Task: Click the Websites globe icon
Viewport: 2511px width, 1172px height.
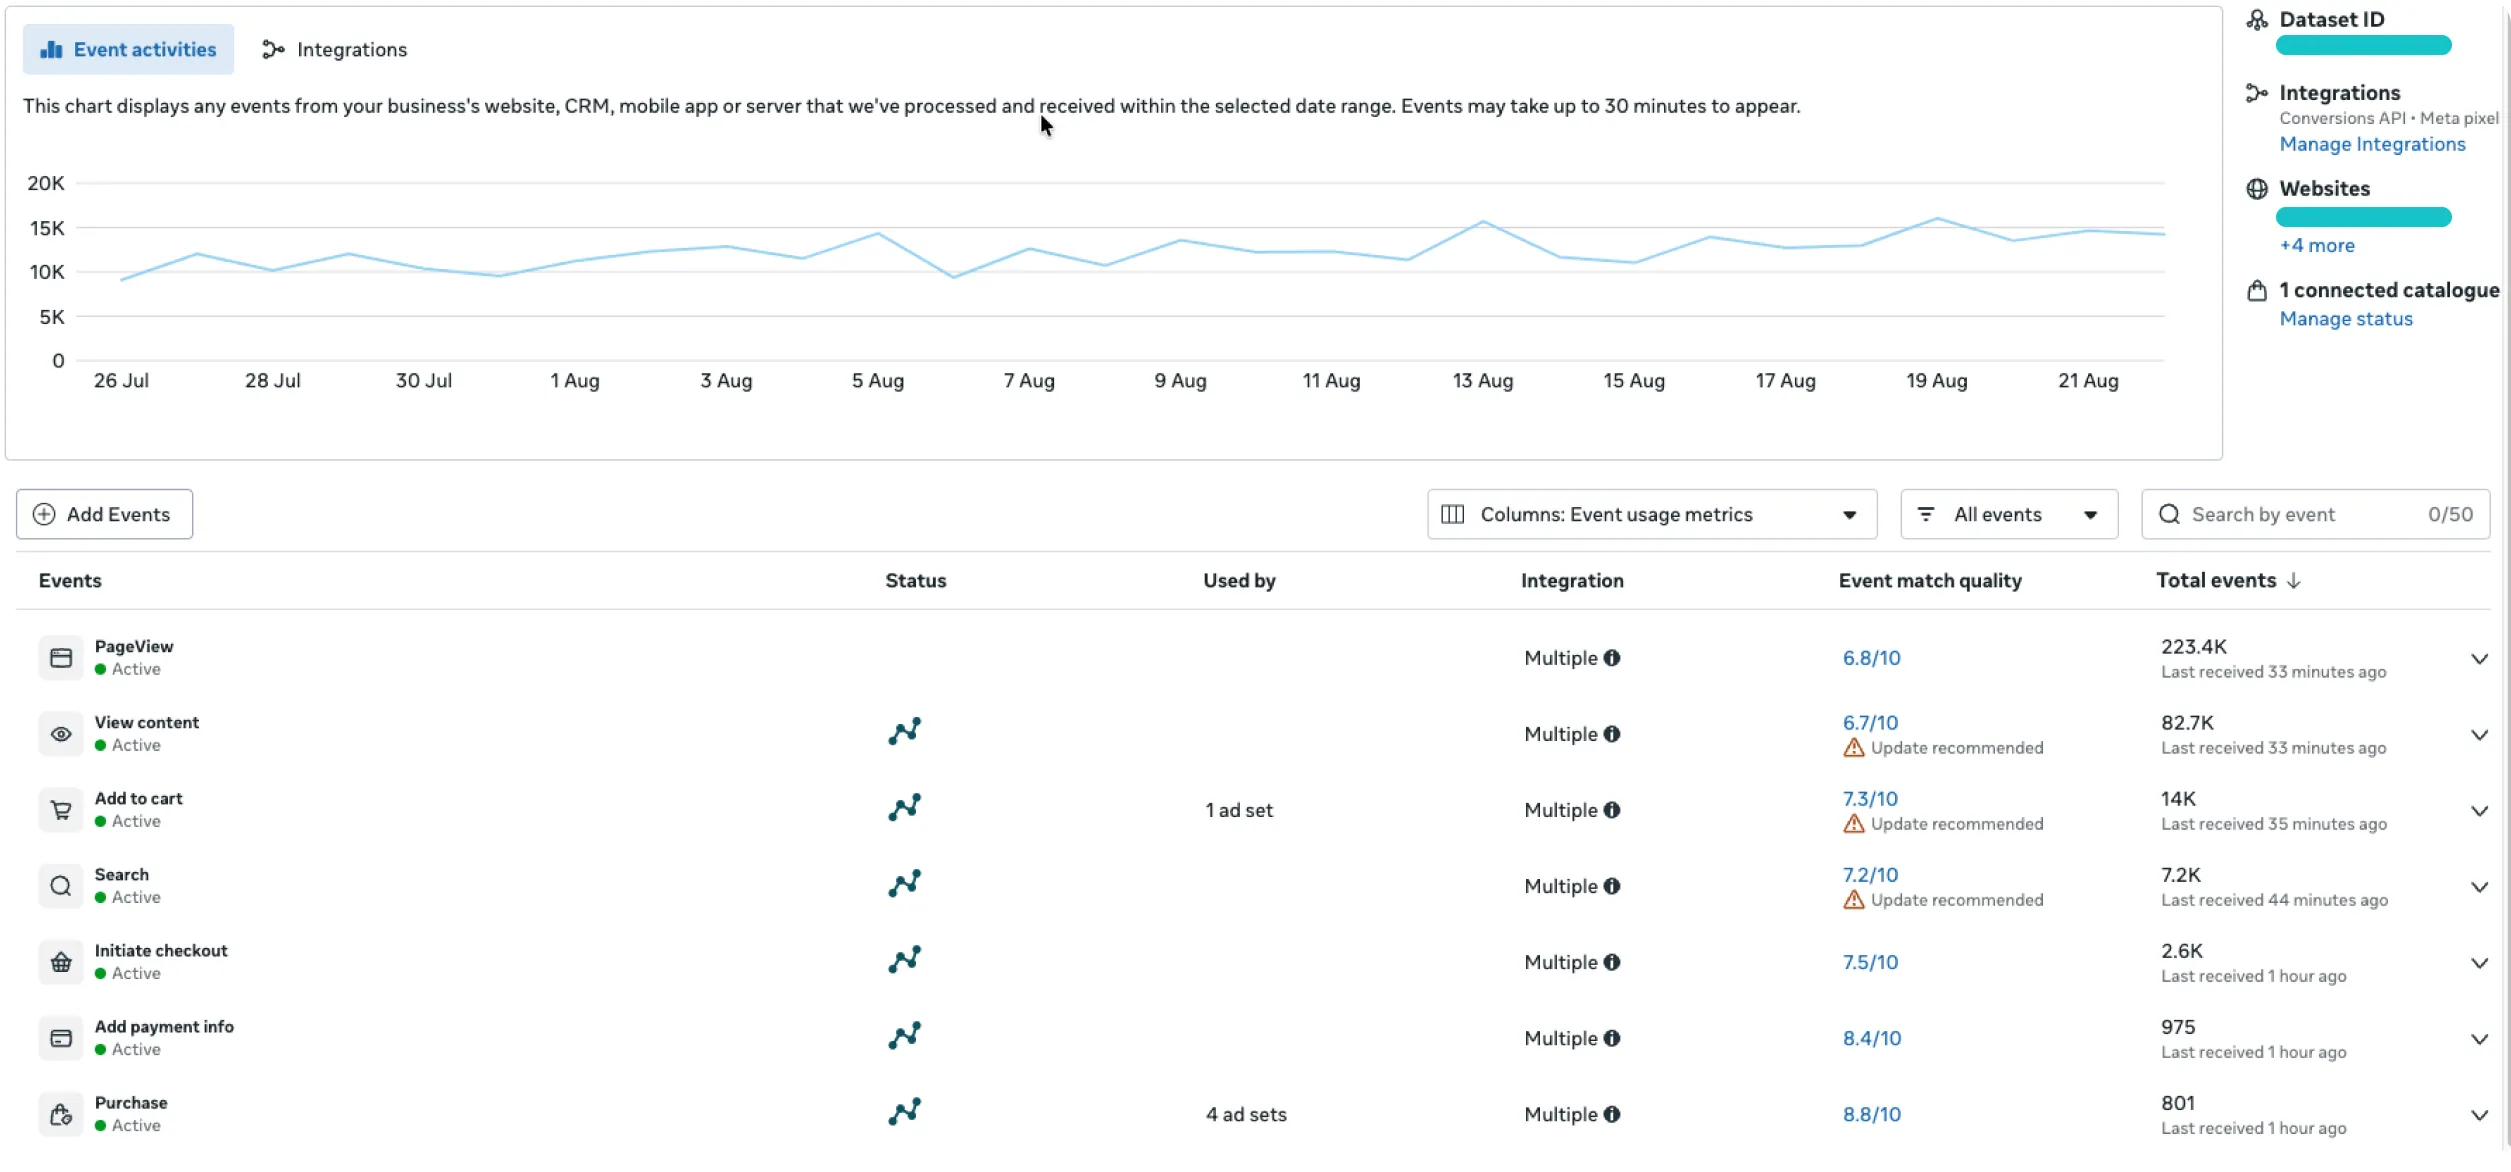Action: click(2257, 189)
